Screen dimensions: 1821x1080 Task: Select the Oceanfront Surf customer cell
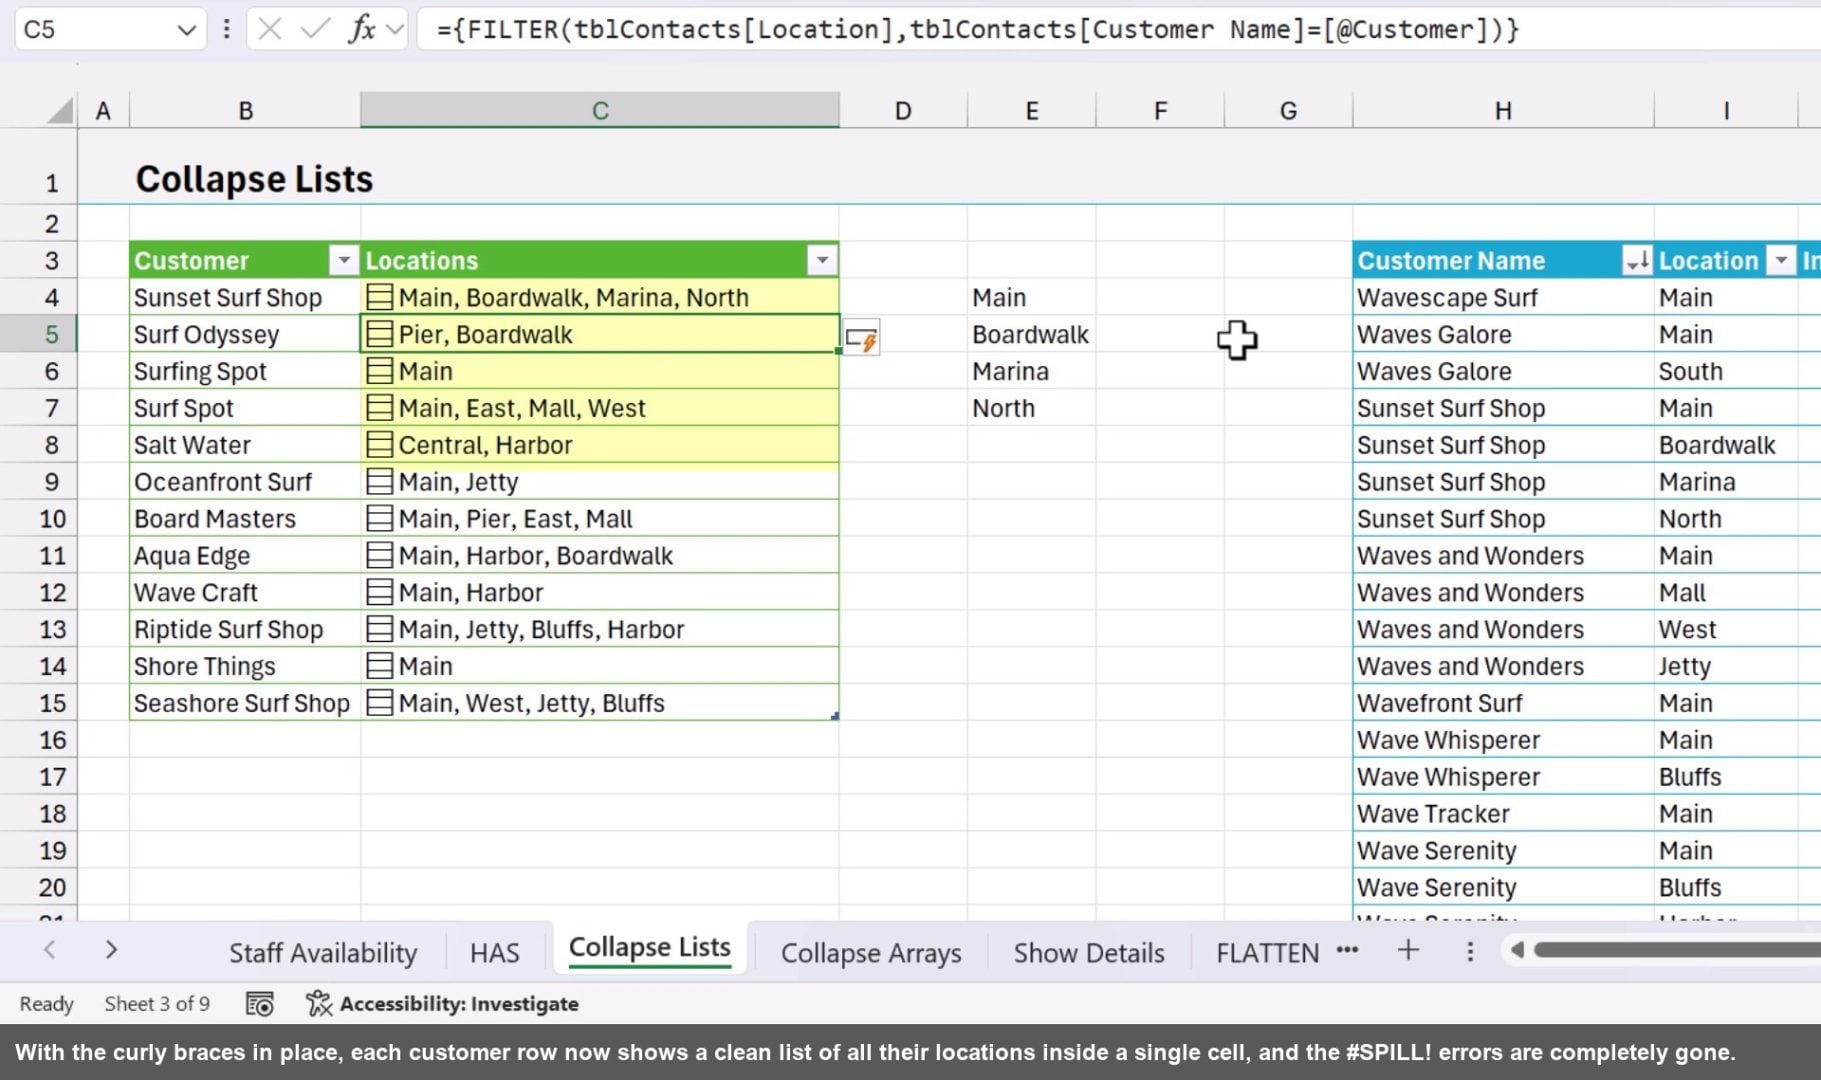pyautogui.click(x=245, y=482)
